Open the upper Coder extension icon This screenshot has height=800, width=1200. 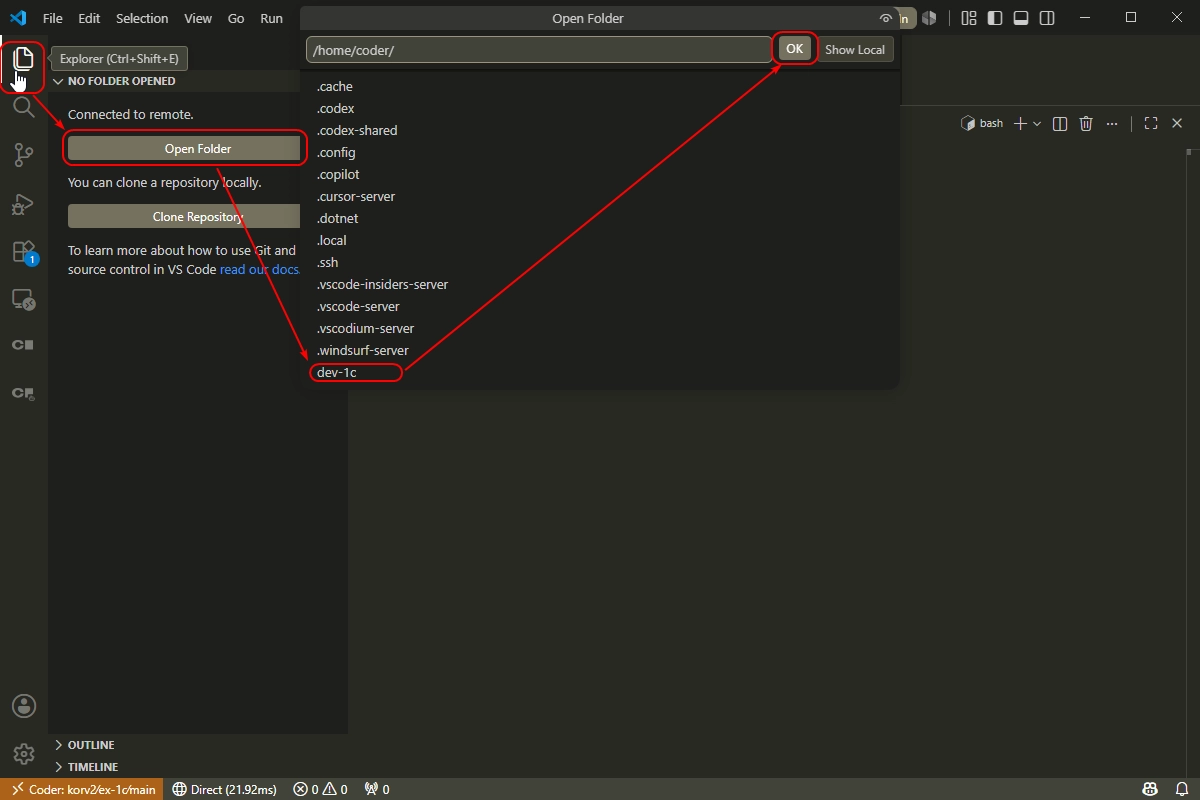point(23,345)
